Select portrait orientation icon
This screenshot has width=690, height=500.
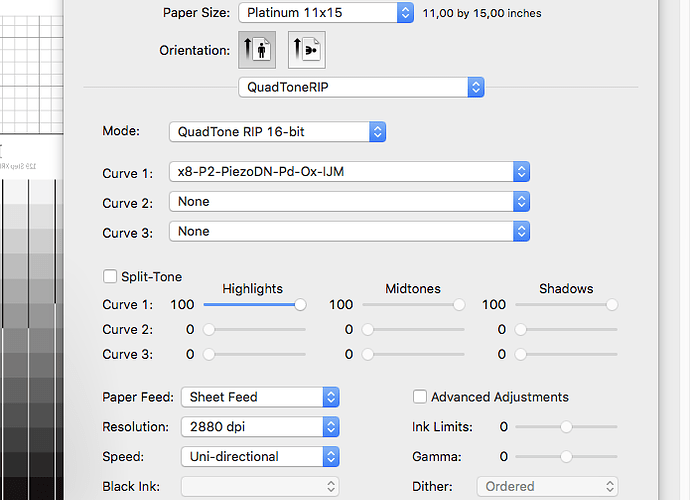point(257,50)
